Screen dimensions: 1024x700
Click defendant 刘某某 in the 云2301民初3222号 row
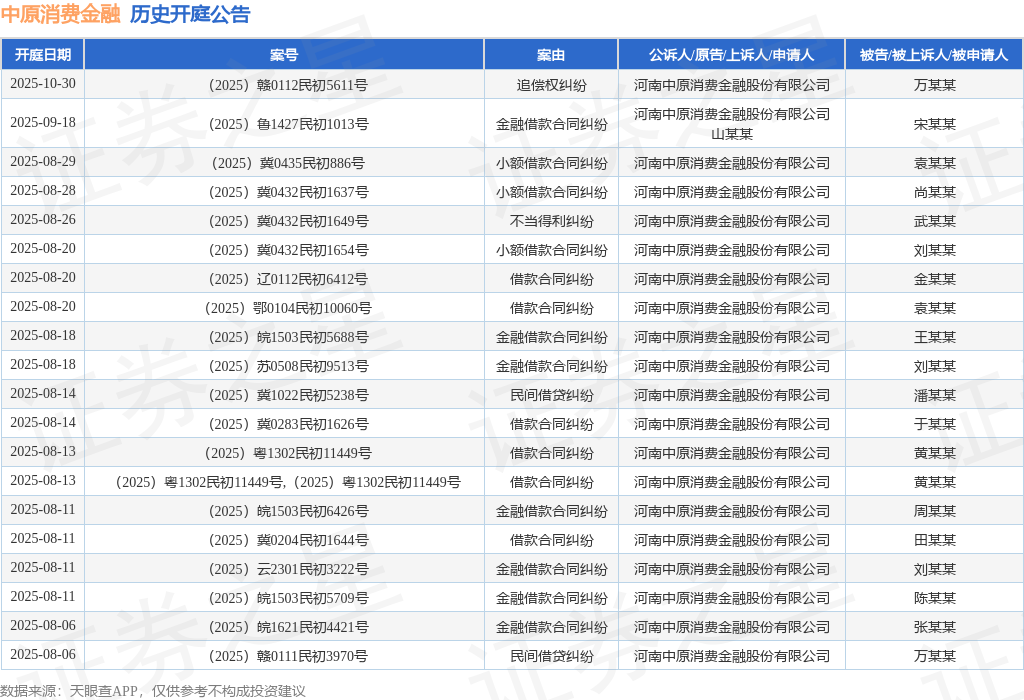(x=935, y=569)
